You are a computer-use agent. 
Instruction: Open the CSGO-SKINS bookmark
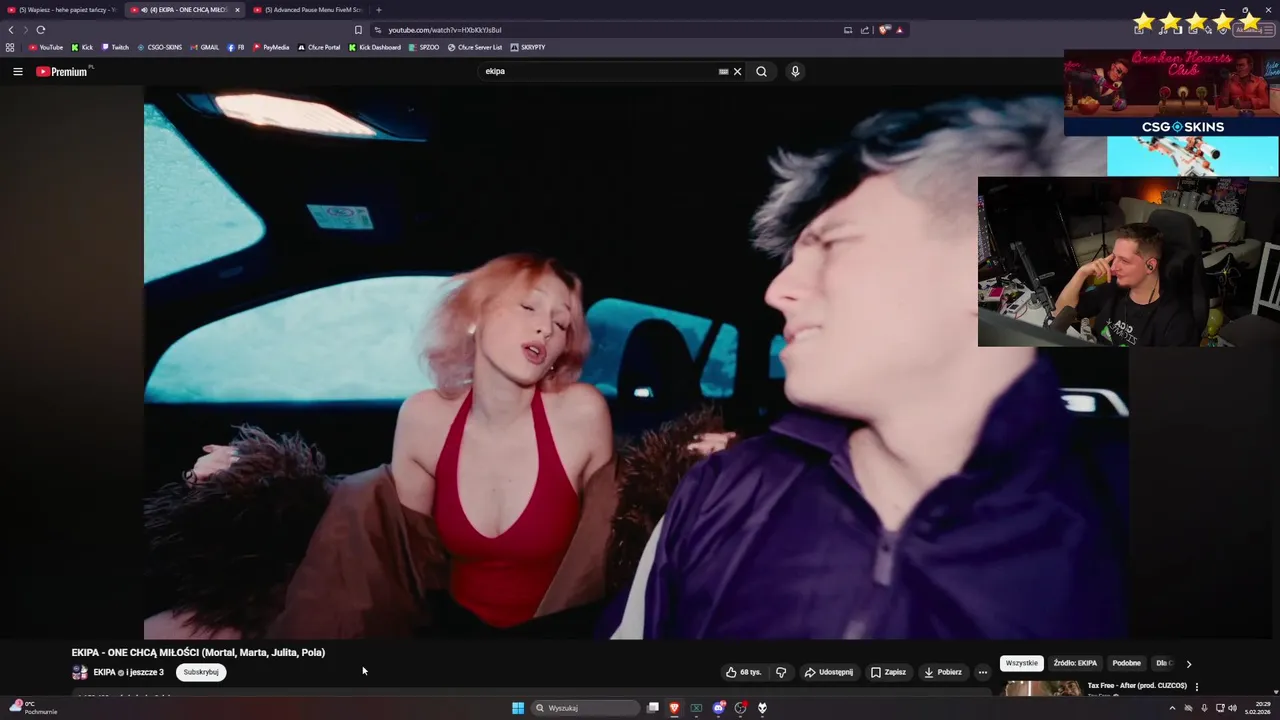(160, 47)
